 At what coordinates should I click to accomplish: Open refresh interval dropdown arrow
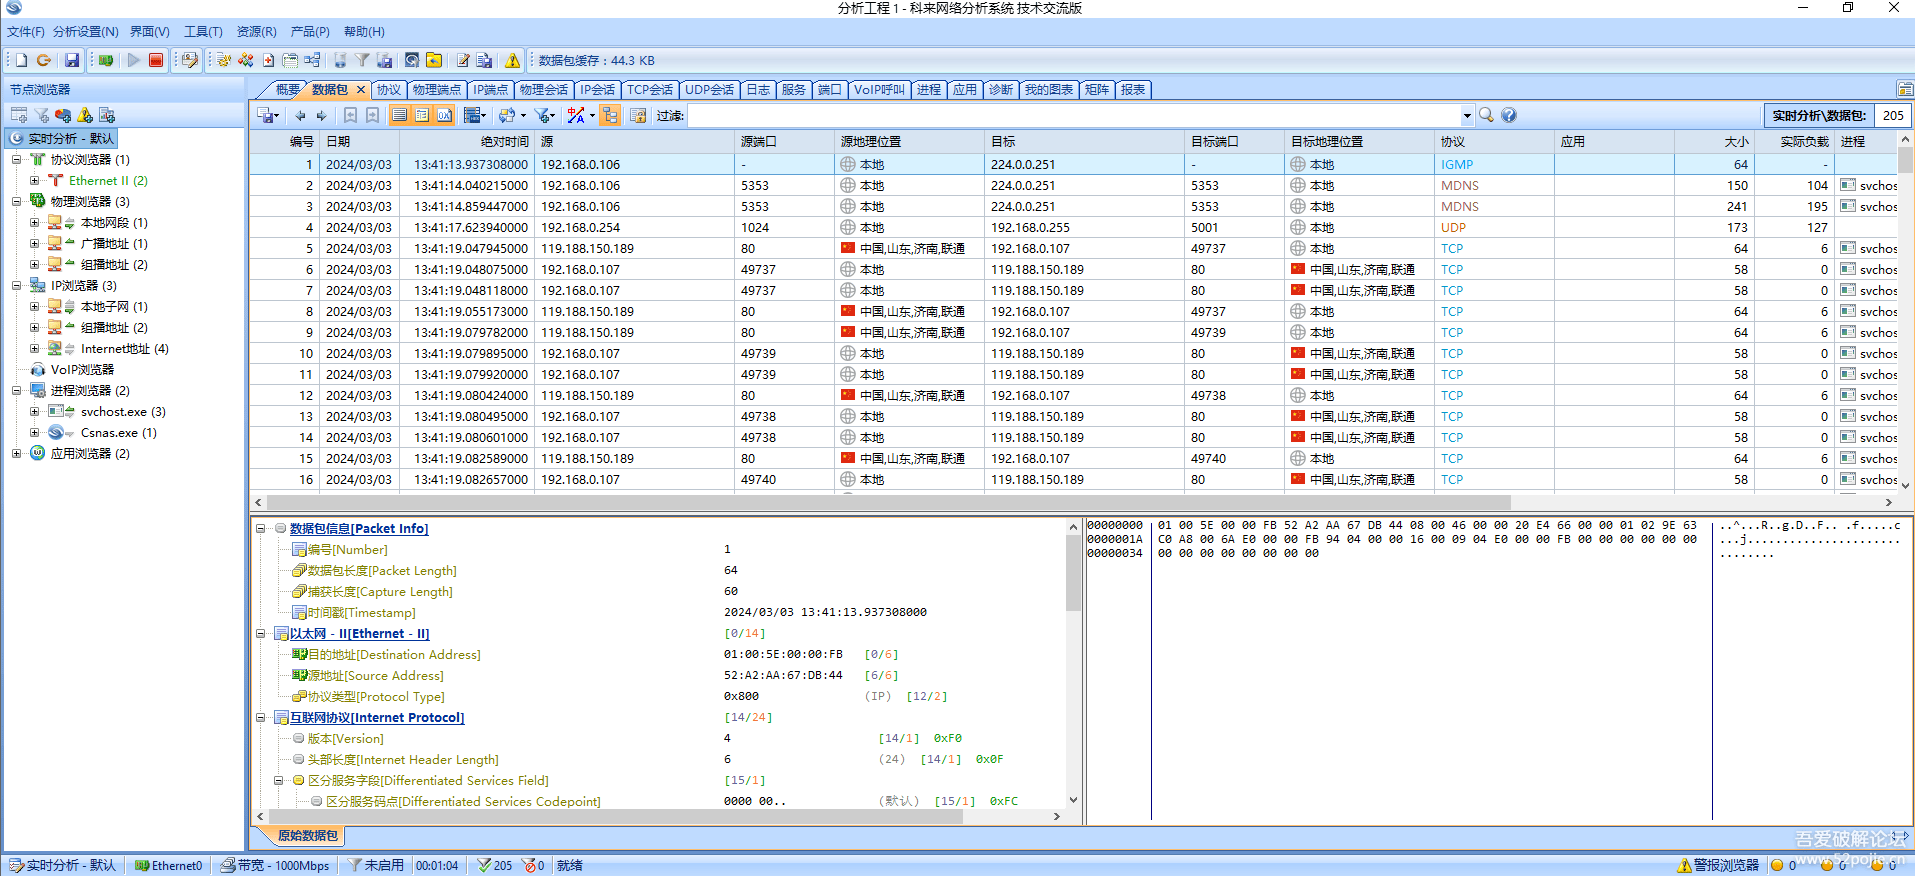click(523, 115)
